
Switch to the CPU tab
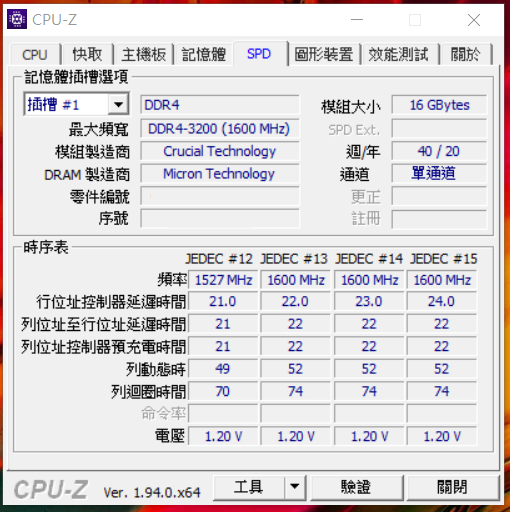(x=35, y=54)
